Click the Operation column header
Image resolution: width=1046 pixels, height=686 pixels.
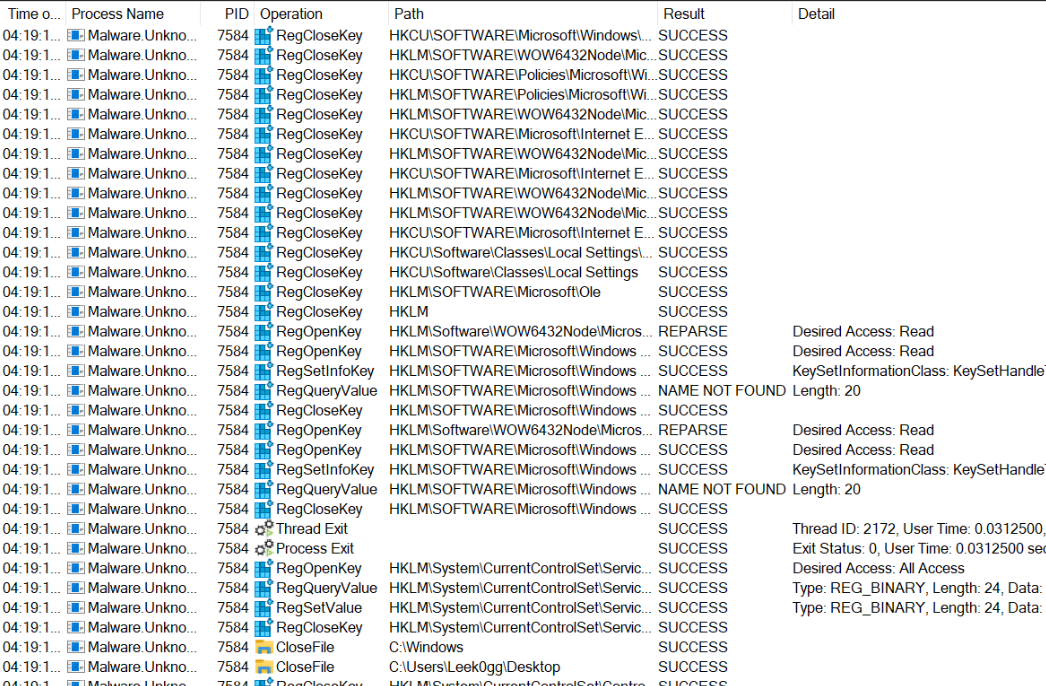(x=291, y=14)
